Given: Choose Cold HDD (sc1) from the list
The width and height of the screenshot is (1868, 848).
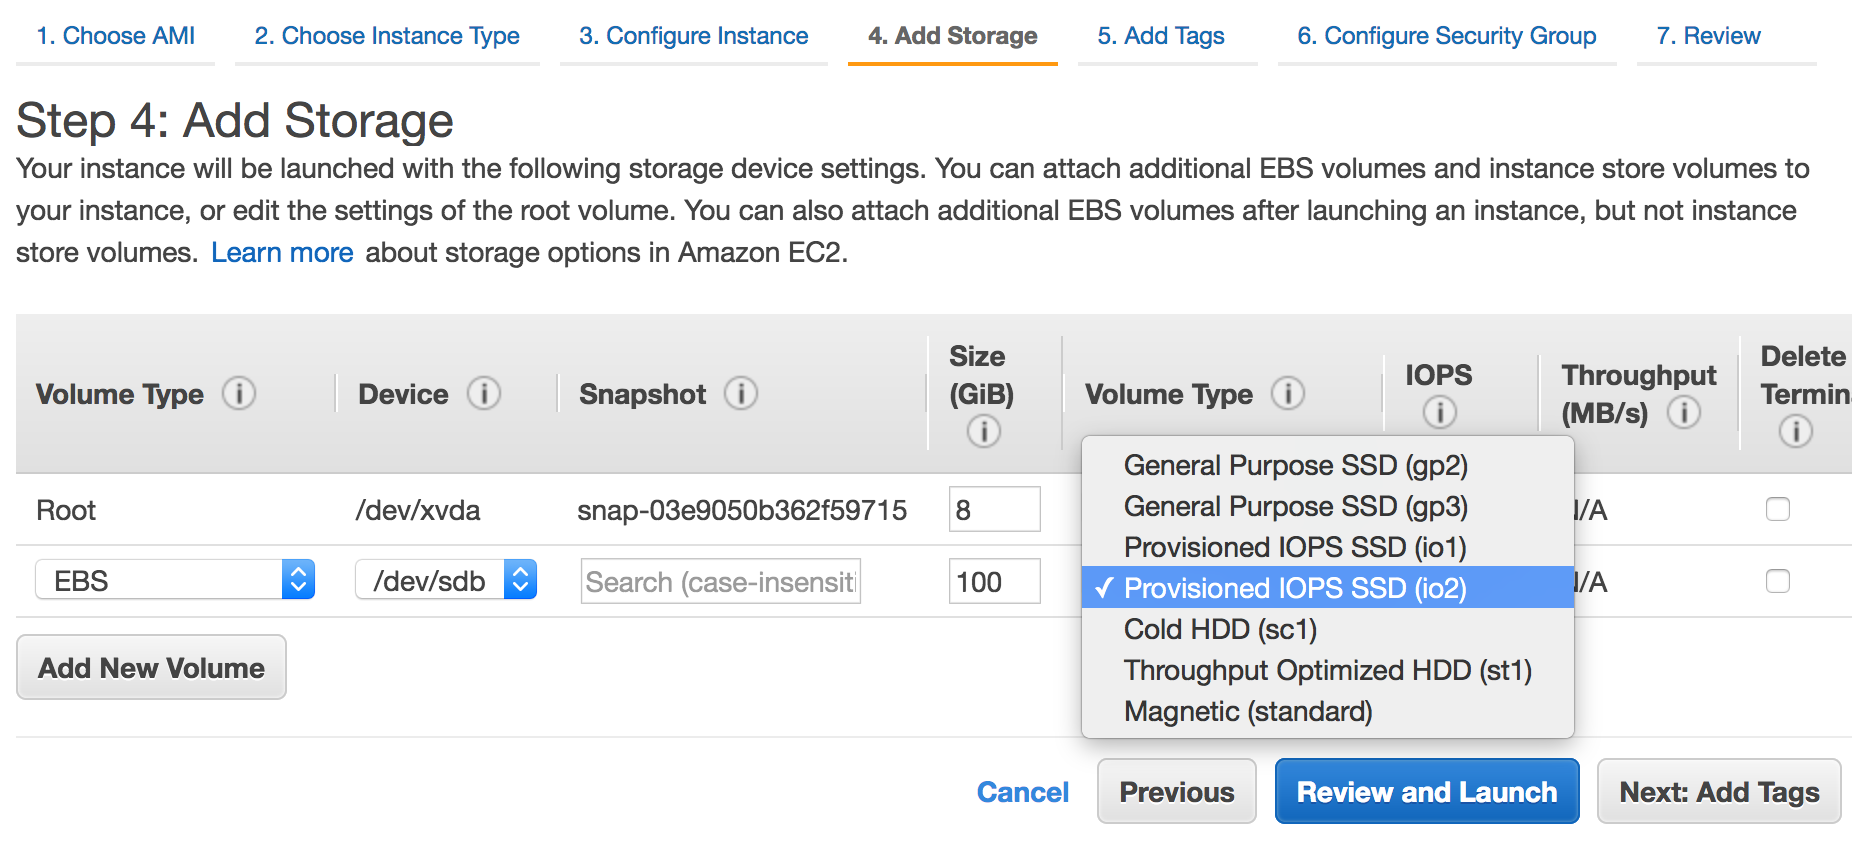Looking at the screenshot, I should (x=1220, y=630).
